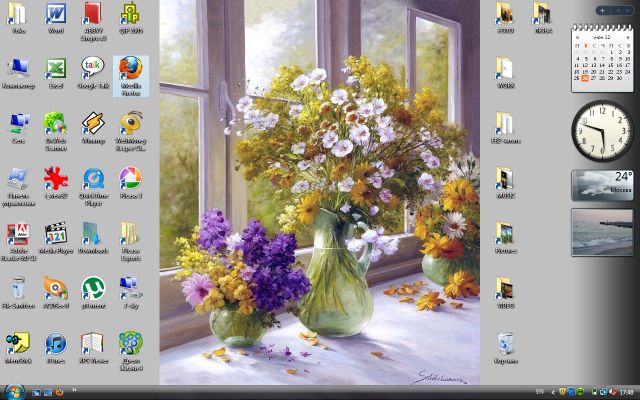
Task: Launch the ACDSee shortcut
Action: tap(56, 293)
